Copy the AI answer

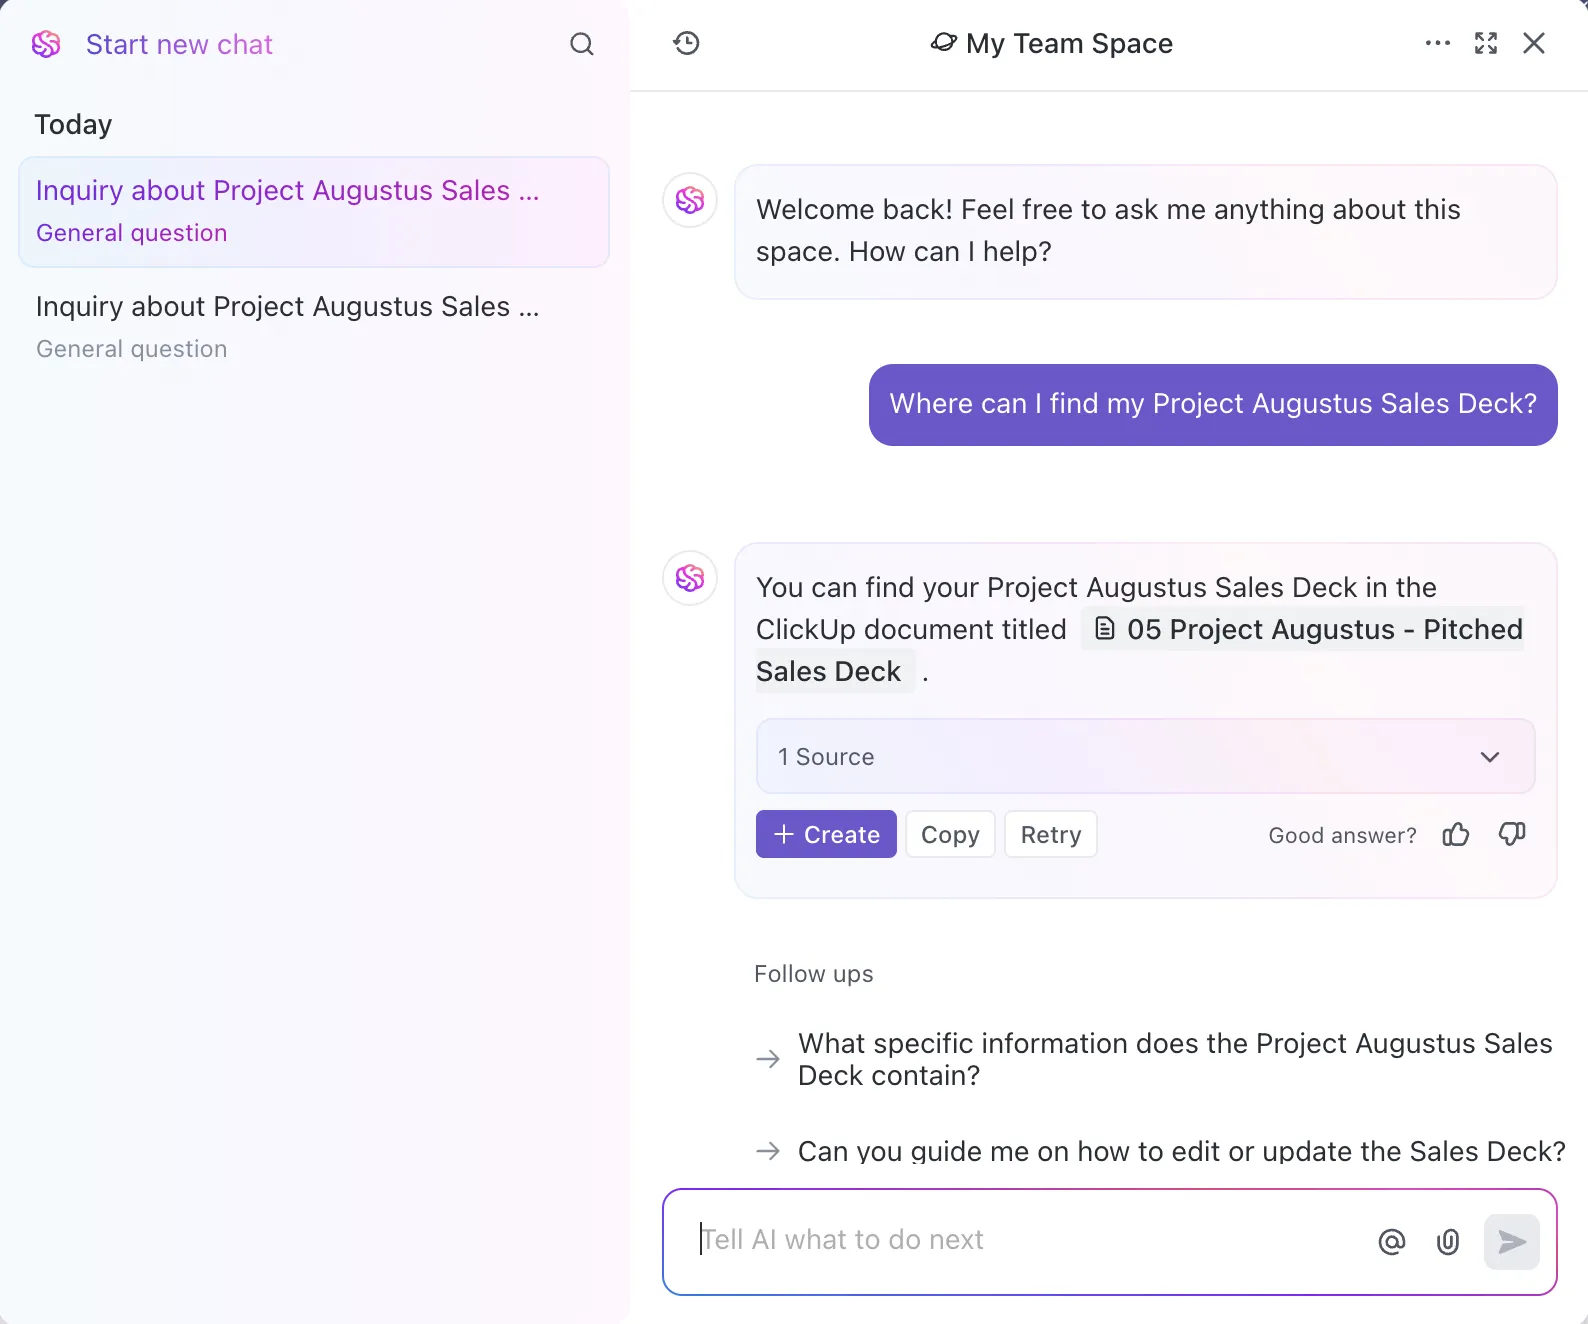click(950, 834)
